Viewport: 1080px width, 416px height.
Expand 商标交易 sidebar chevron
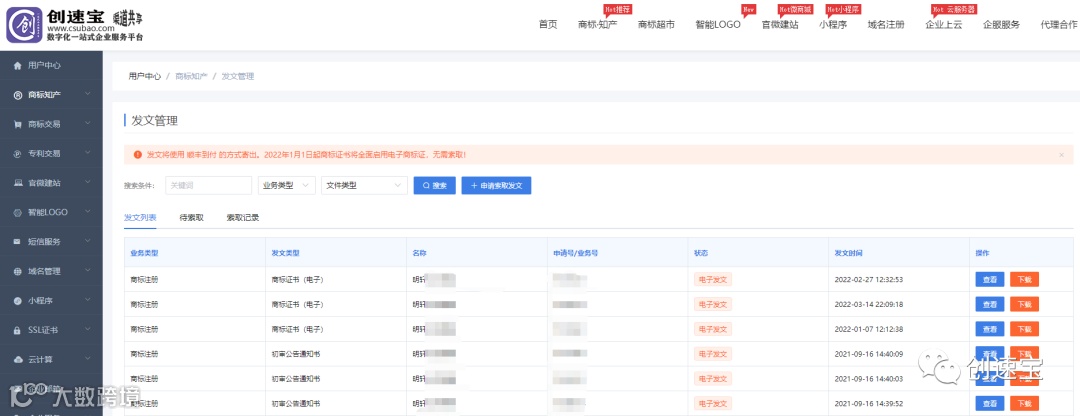(x=87, y=124)
